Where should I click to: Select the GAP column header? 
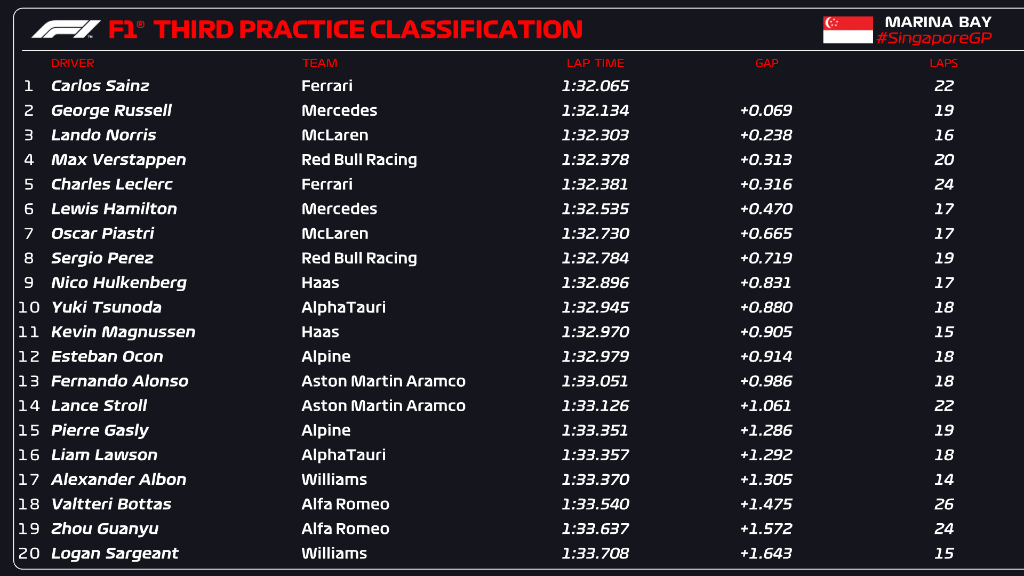pos(766,63)
